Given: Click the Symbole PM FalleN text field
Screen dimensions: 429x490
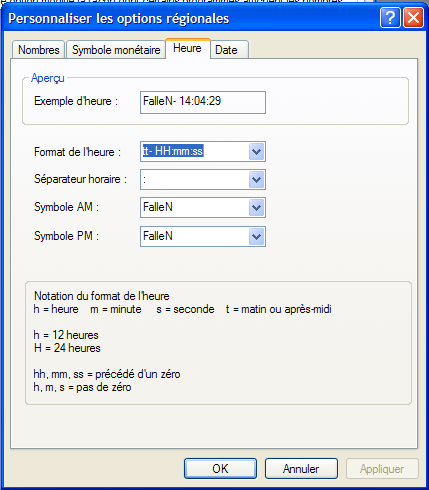Looking at the screenshot, I should click(195, 236).
